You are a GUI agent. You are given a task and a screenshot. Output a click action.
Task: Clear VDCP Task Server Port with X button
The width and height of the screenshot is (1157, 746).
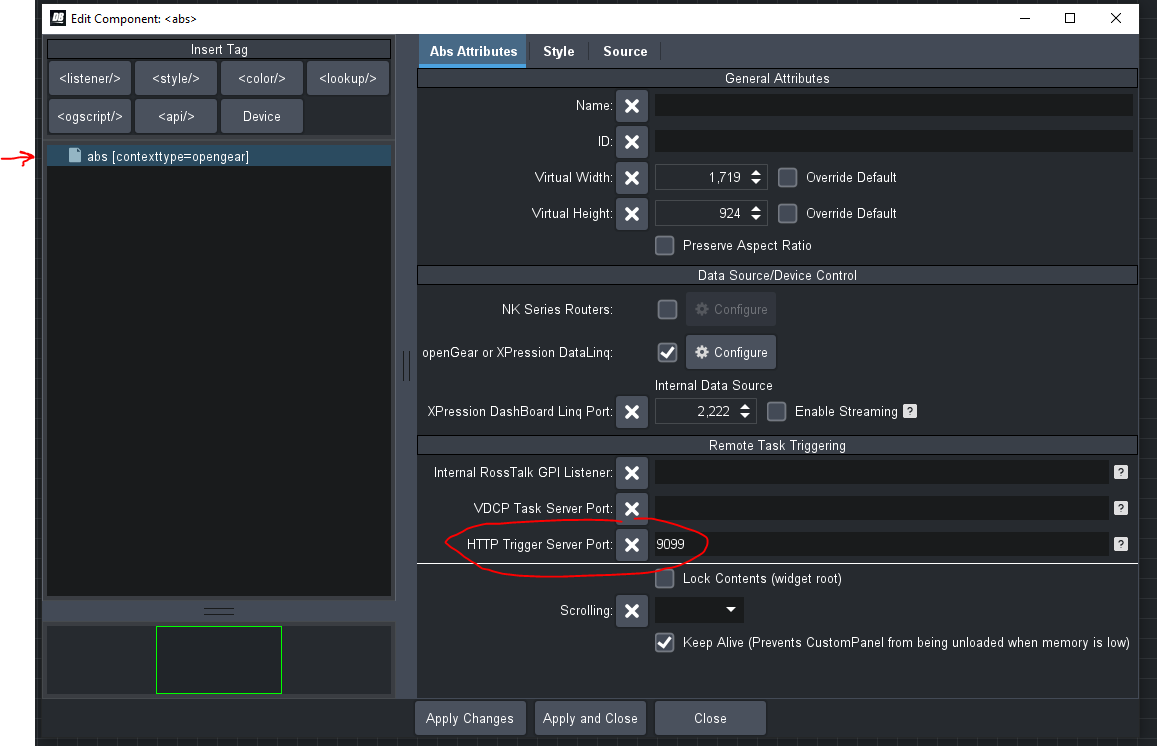click(632, 508)
